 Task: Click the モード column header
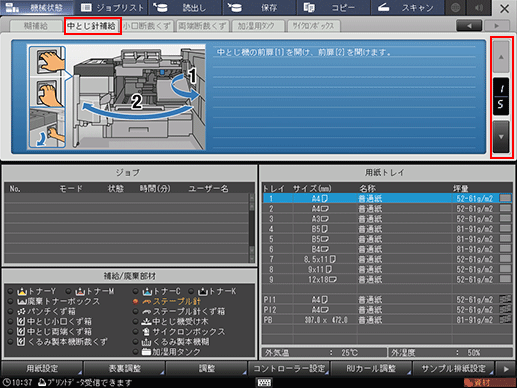71,189
